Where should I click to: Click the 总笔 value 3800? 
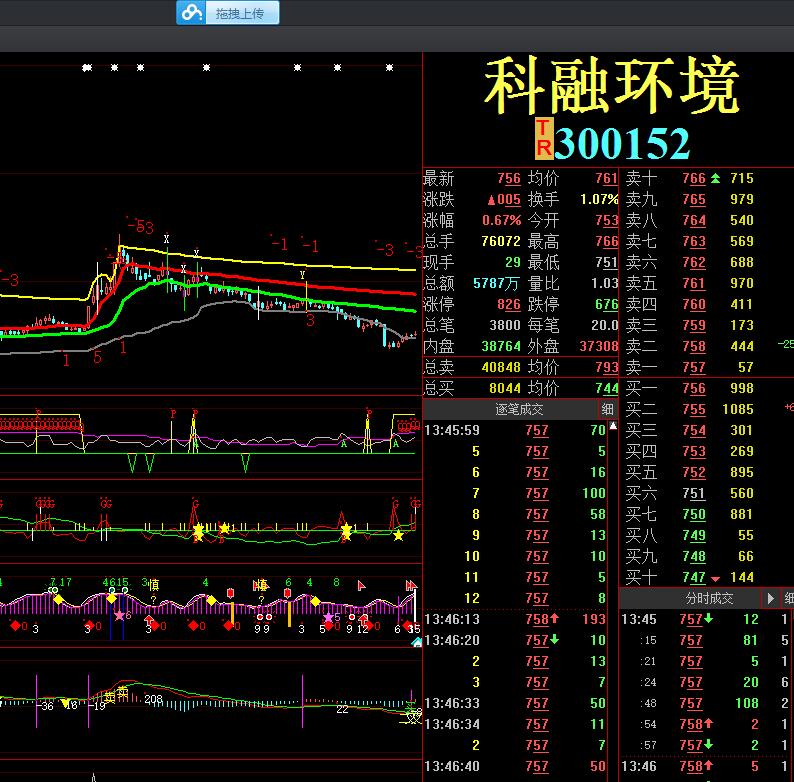505,325
